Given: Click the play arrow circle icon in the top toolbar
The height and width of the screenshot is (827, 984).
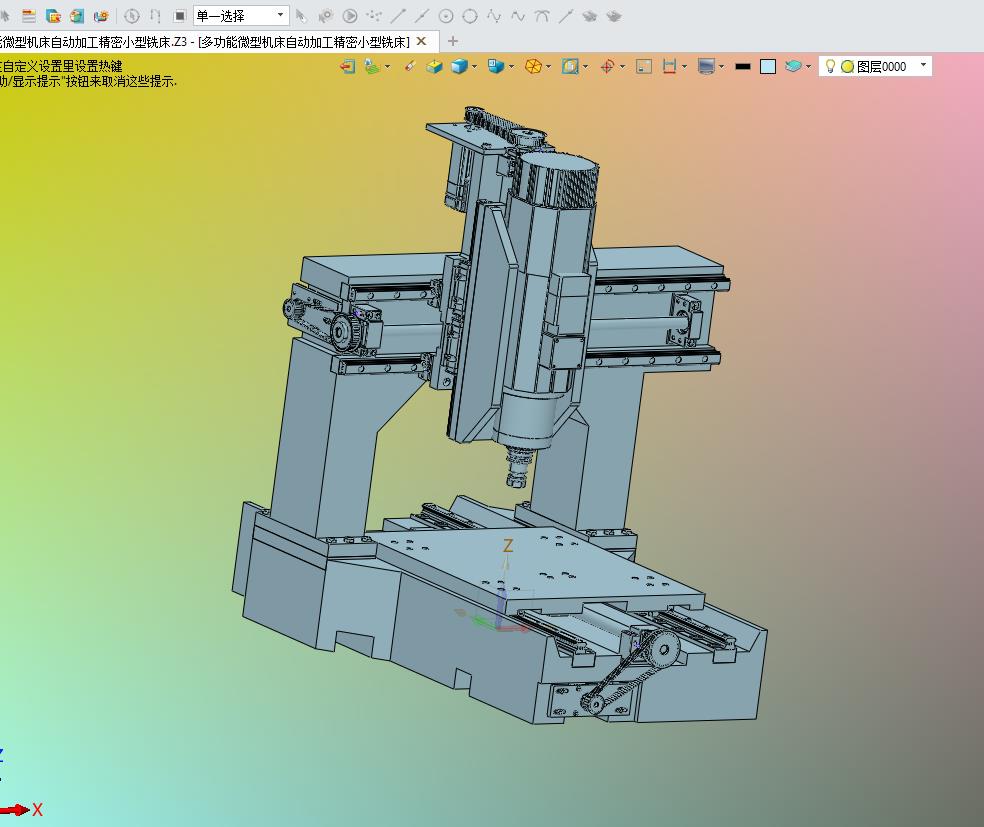Looking at the screenshot, I should 350,16.
